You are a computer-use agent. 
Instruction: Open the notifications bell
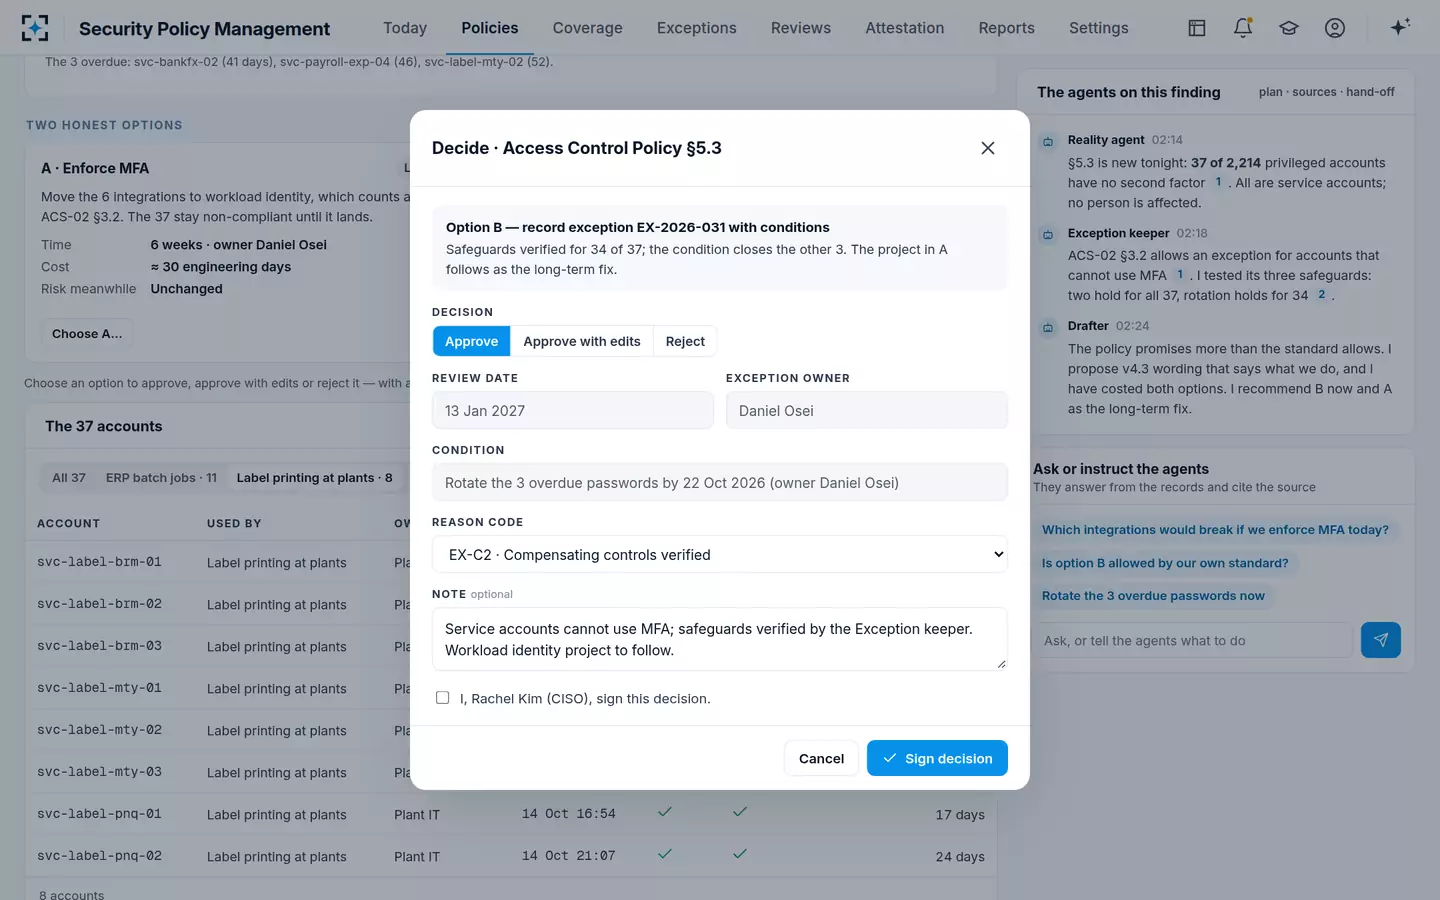point(1243,28)
